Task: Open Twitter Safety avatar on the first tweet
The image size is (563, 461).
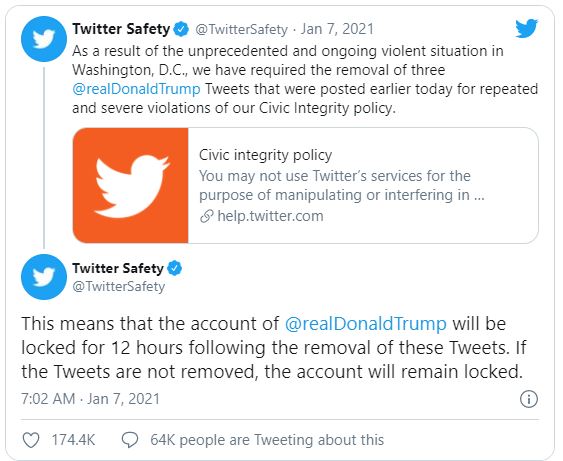Action: pos(44,39)
